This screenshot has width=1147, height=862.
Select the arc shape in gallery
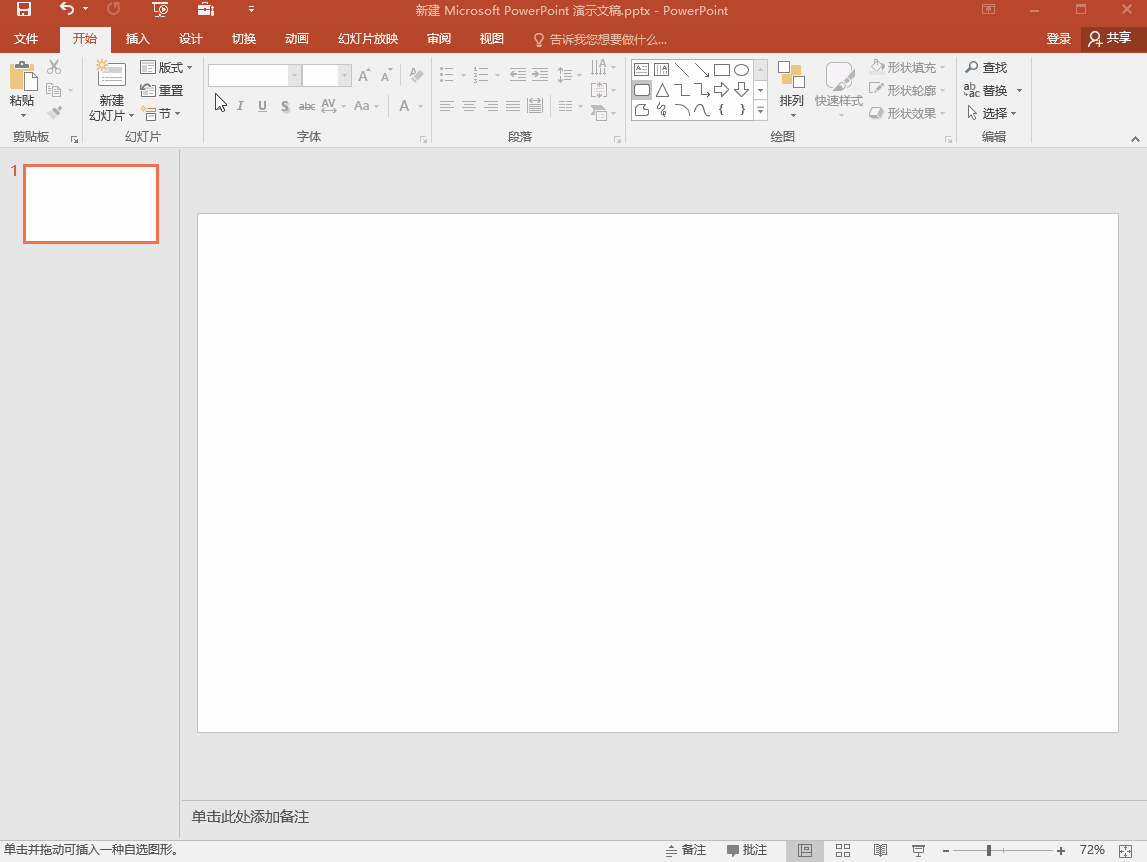[x=682, y=110]
